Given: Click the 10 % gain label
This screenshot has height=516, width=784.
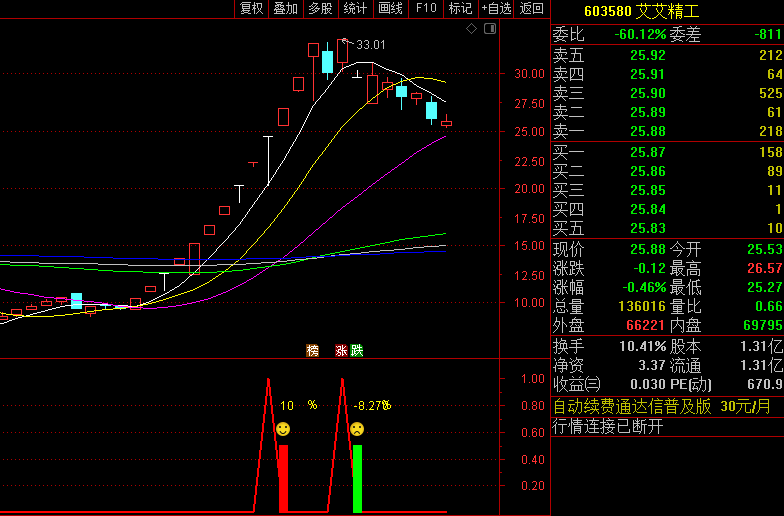Looking at the screenshot, I should (298, 406).
